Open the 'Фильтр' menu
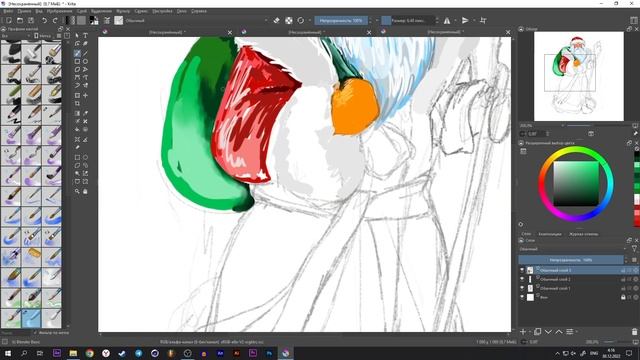The width and height of the screenshot is (640, 360). [x=123, y=11]
